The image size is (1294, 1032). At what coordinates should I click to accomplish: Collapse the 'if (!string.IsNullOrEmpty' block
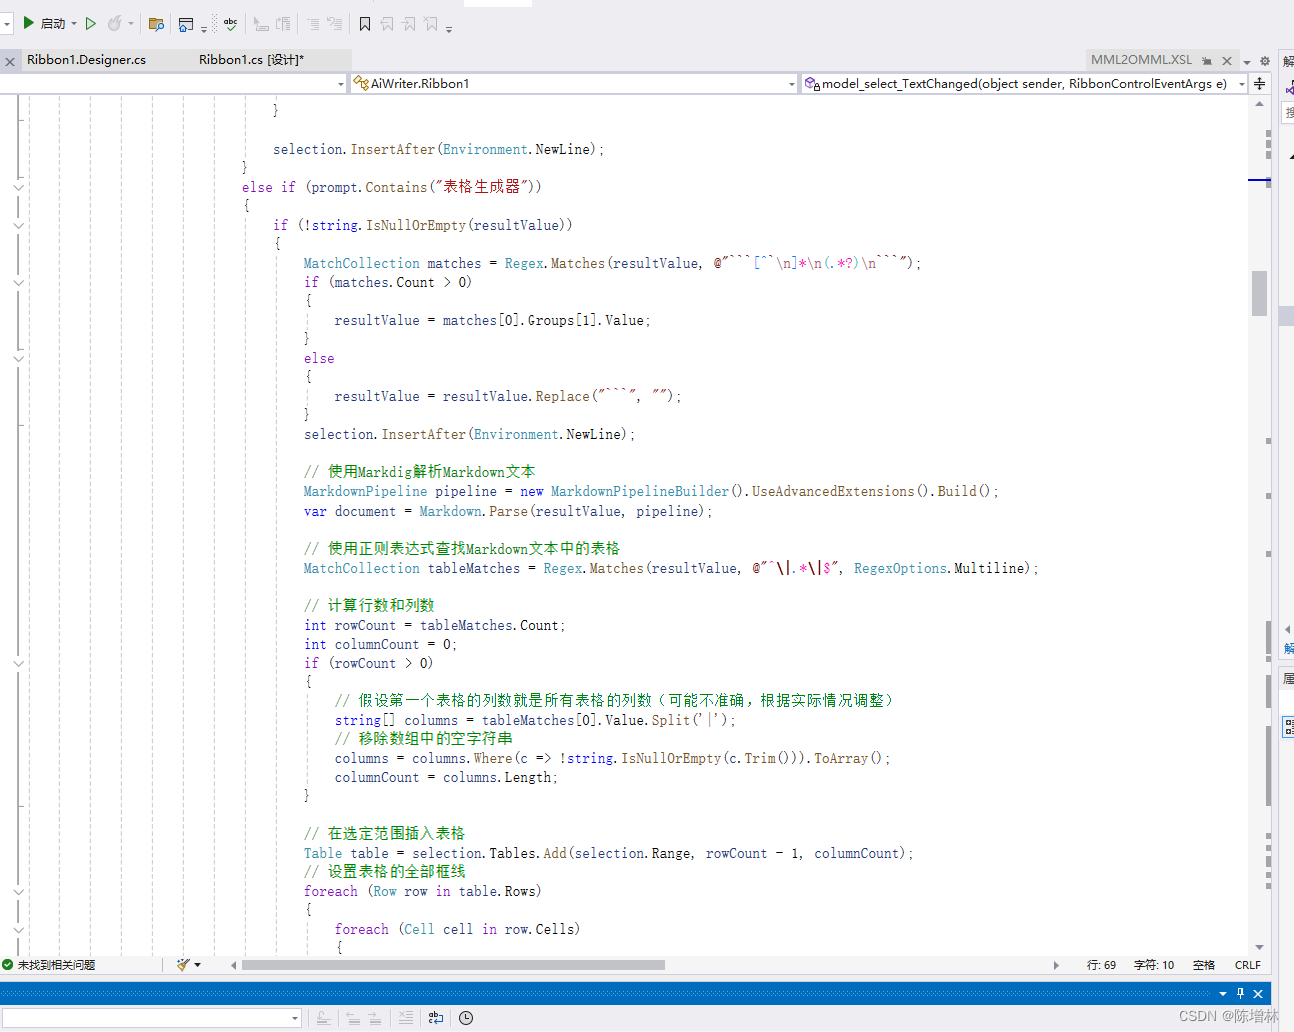click(18, 225)
